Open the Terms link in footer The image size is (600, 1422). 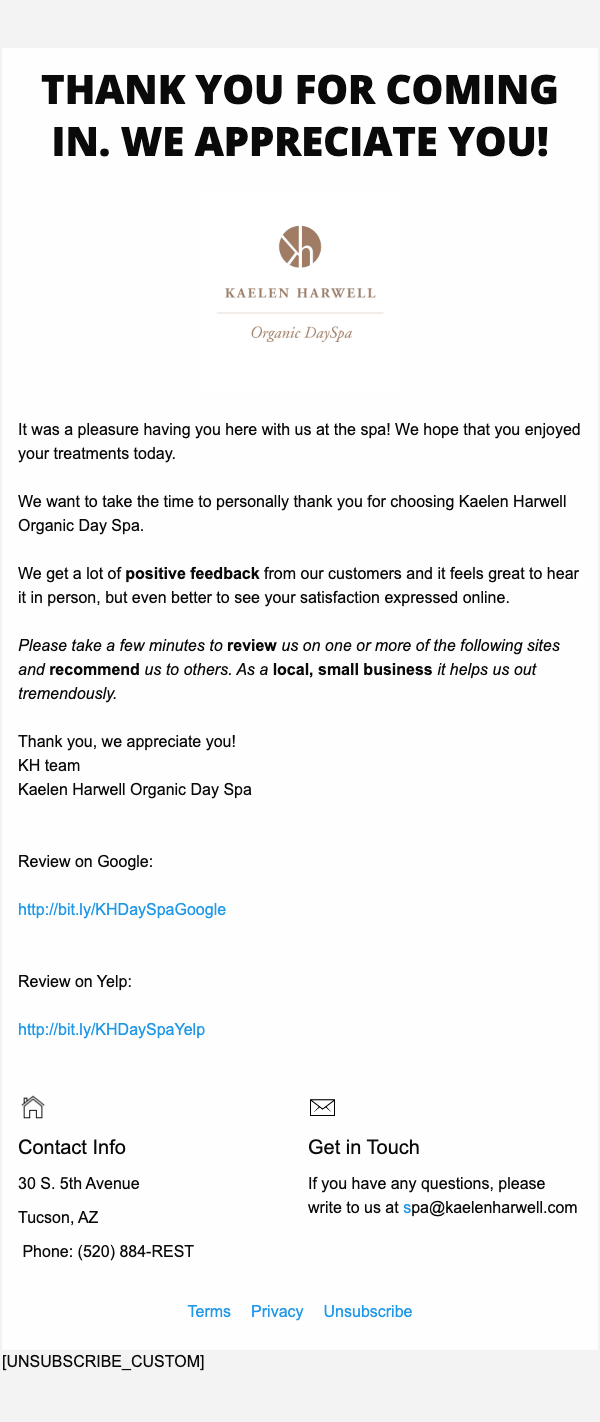click(209, 1312)
